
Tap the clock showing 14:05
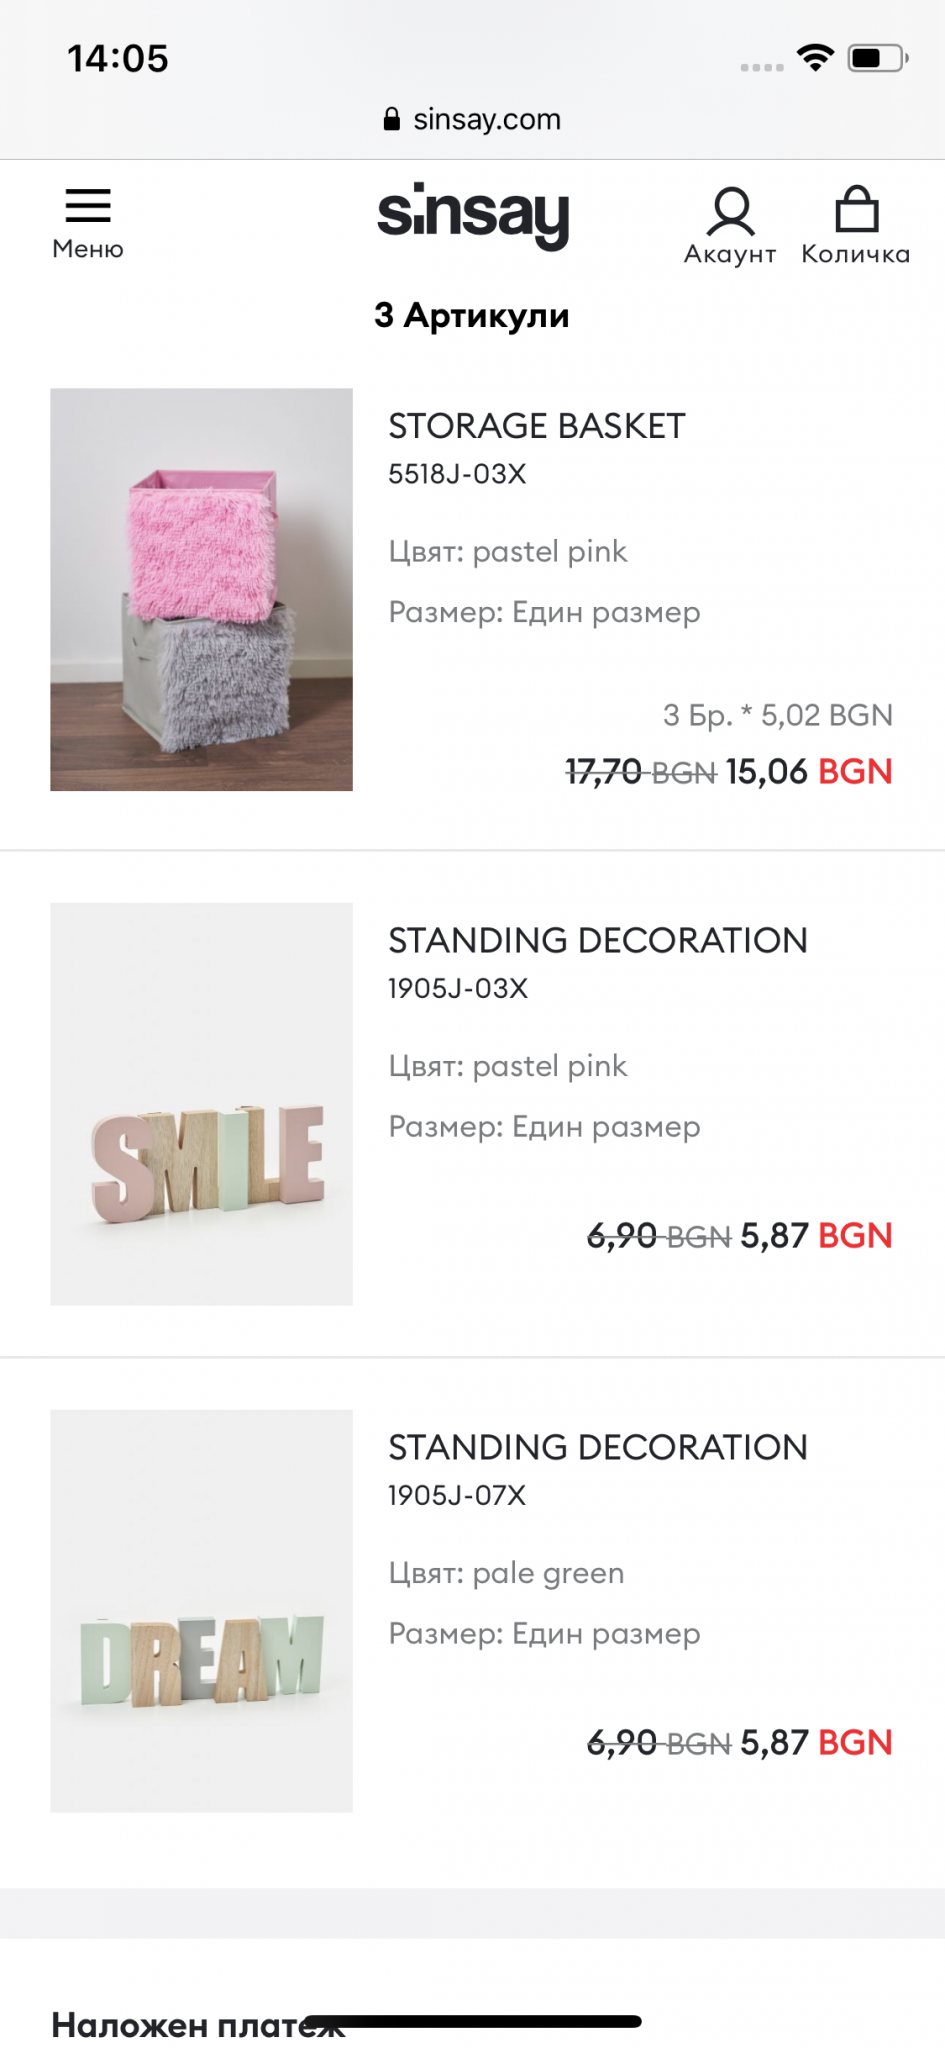coord(118,58)
